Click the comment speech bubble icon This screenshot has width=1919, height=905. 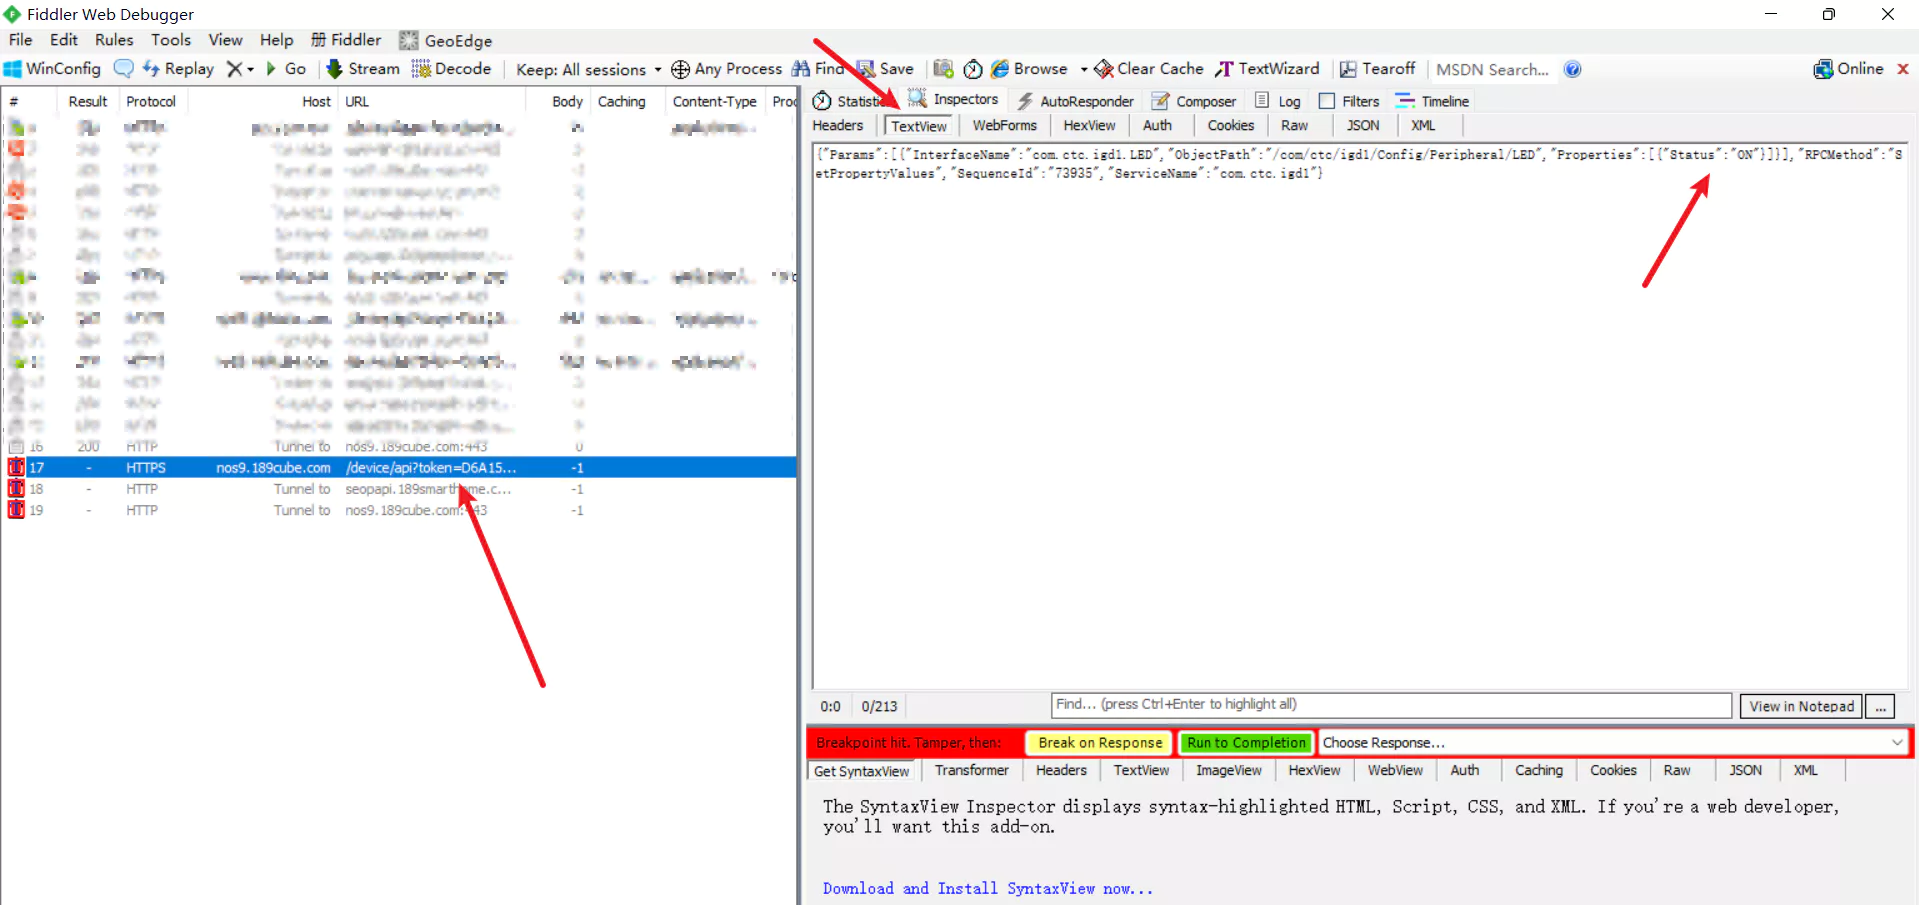pos(124,69)
